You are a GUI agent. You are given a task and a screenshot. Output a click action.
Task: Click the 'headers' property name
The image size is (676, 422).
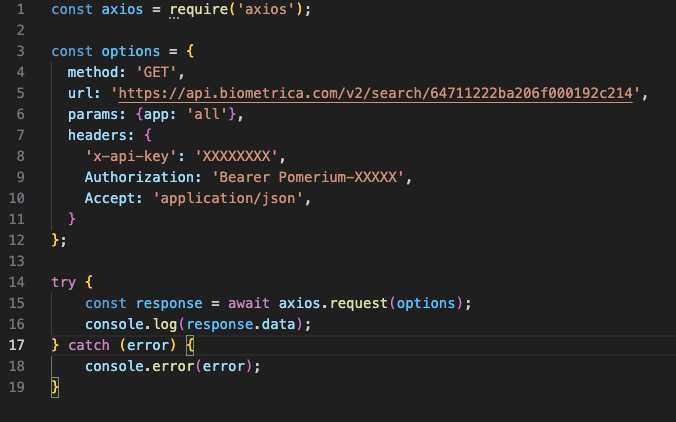[97, 135]
